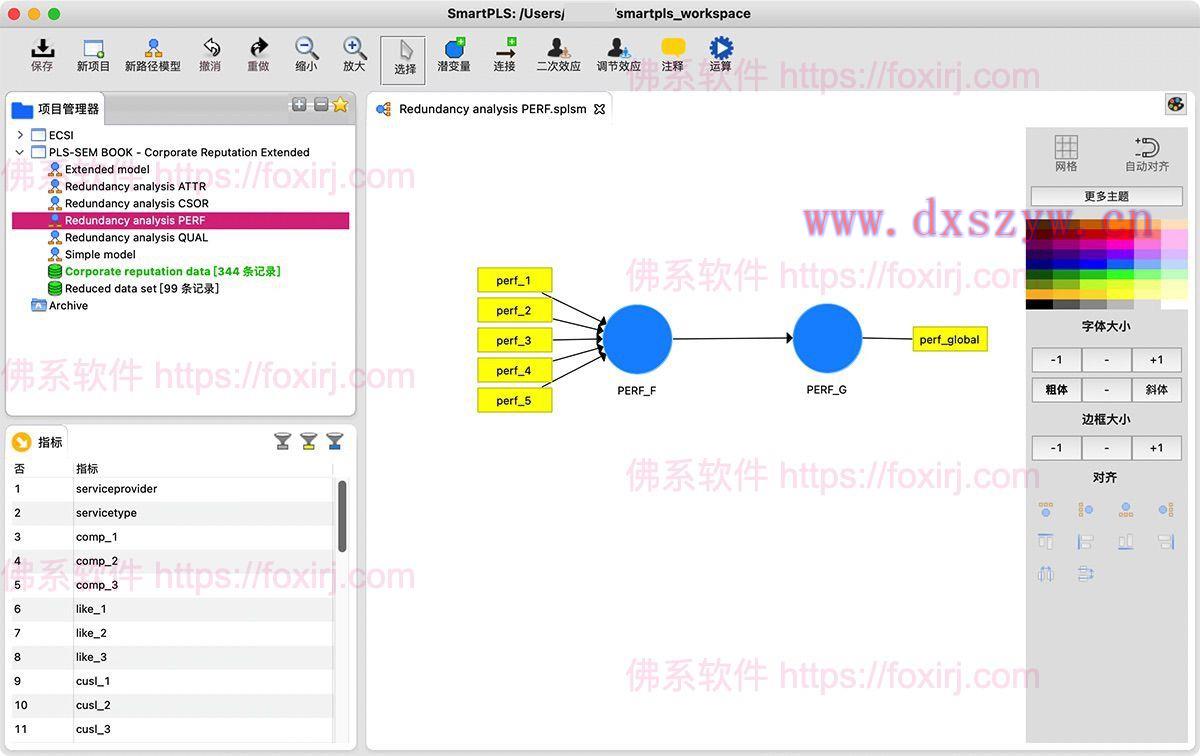Switch to the 项目管理器 tab
Image resolution: width=1200 pixels, height=756 pixels.
56,109
